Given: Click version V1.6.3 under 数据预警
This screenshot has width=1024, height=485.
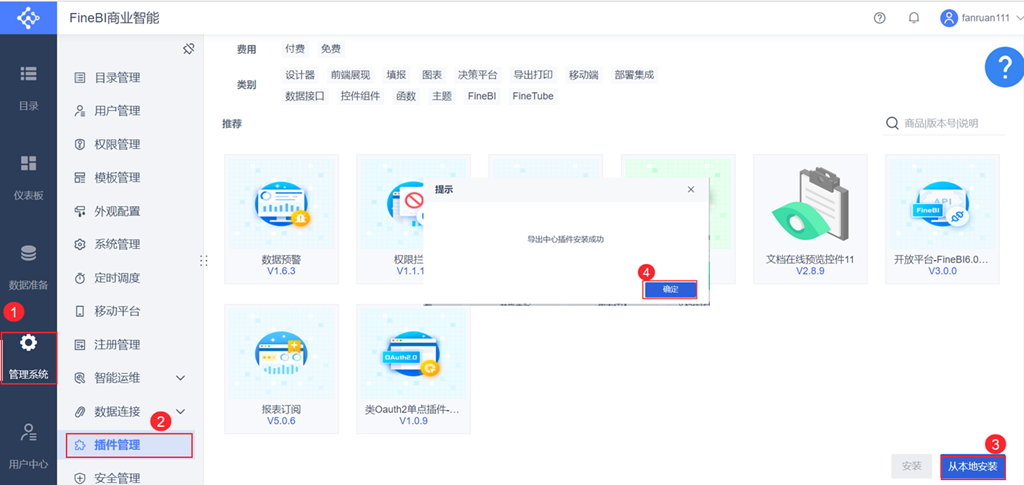Looking at the screenshot, I should [x=281, y=271].
